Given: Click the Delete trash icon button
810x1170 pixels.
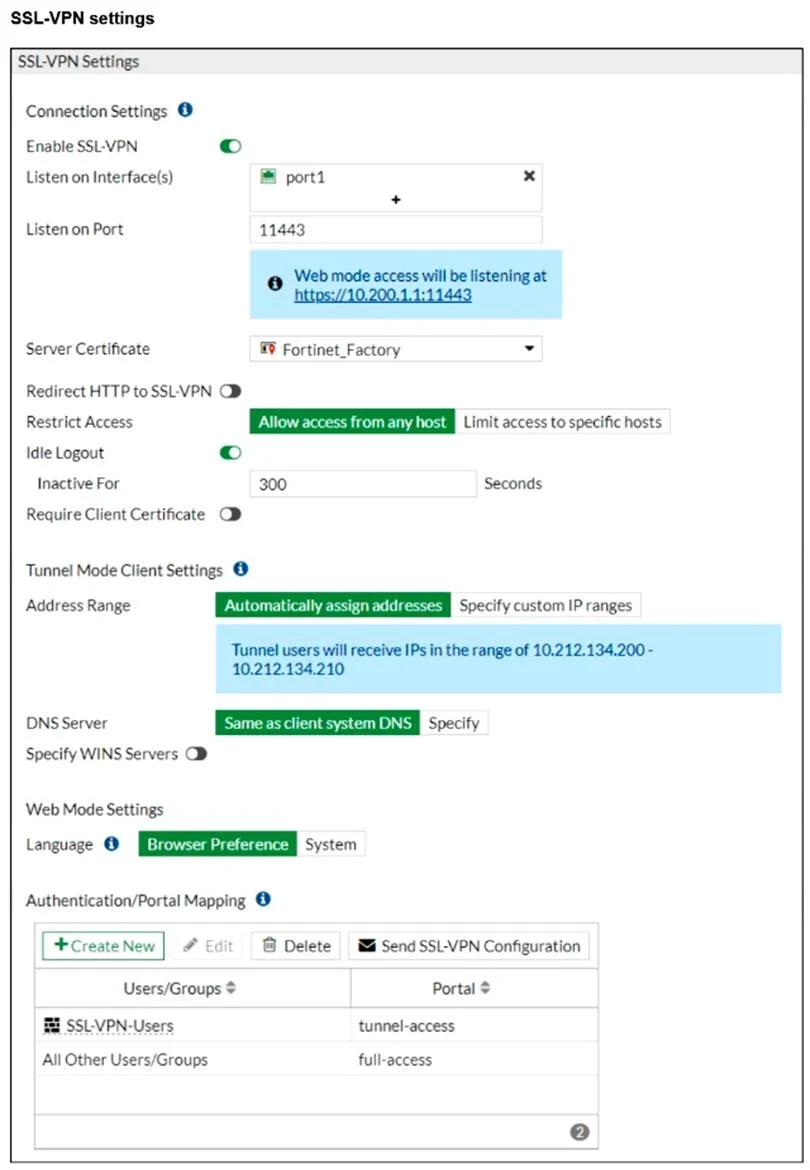Looking at the screenshot, I should click(x=296, y=945).
